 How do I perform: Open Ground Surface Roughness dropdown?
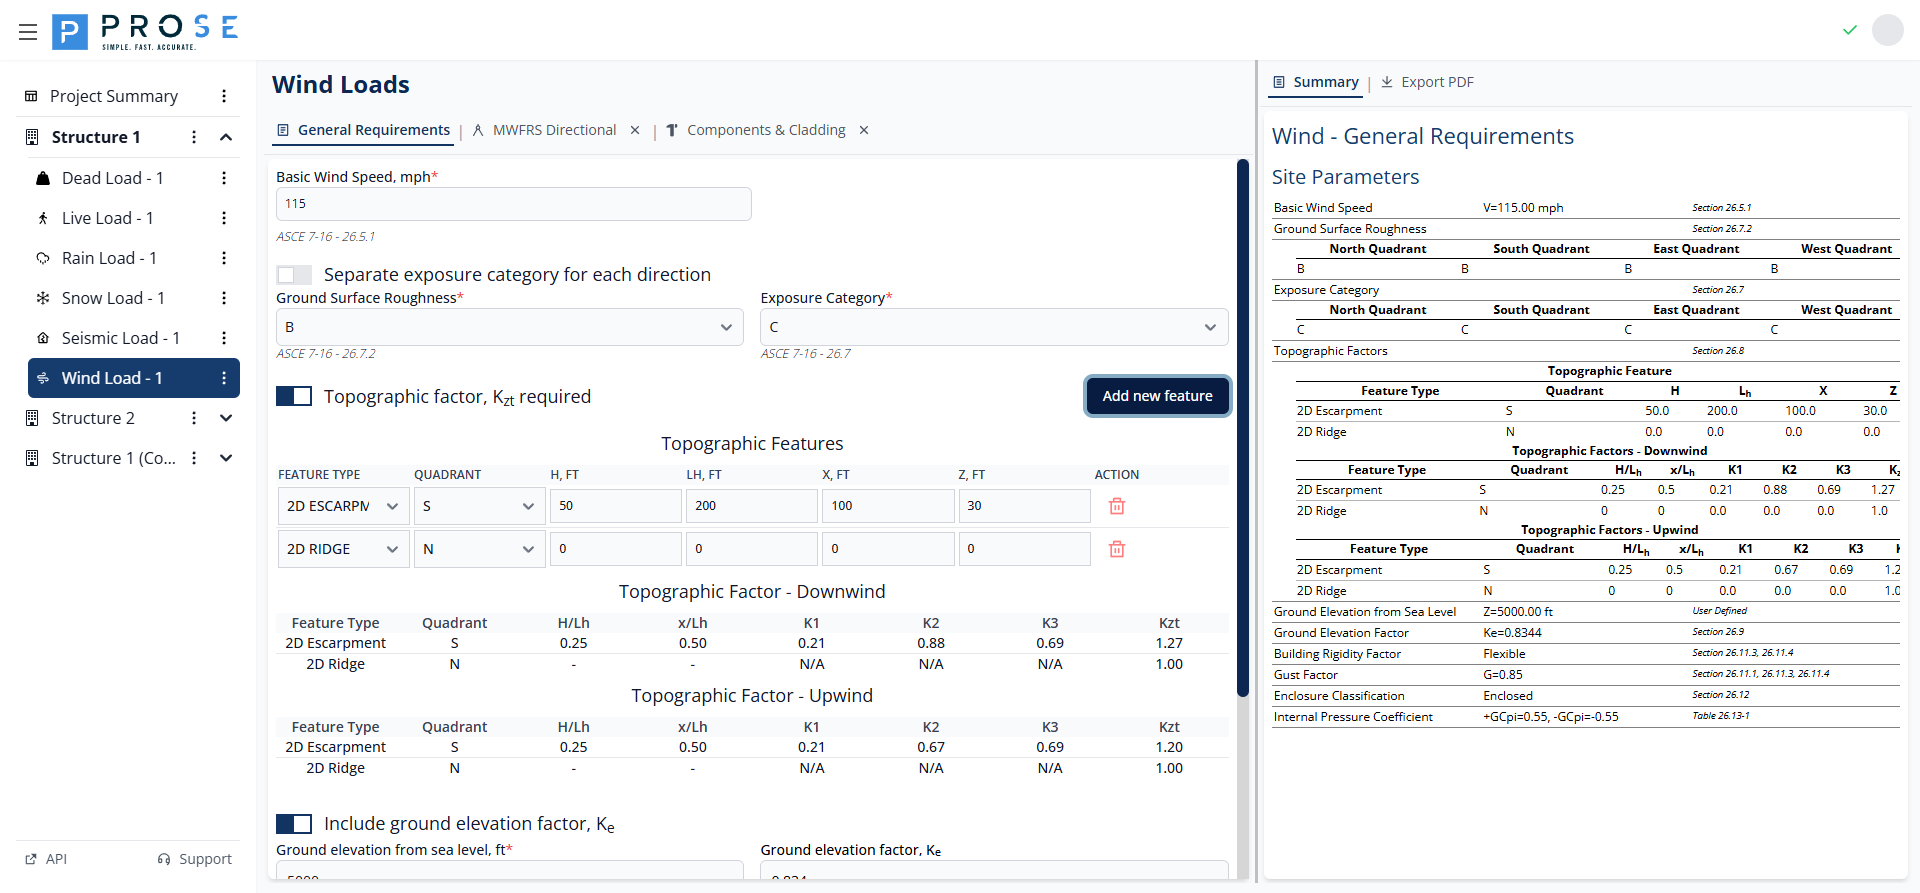point(509,327)
